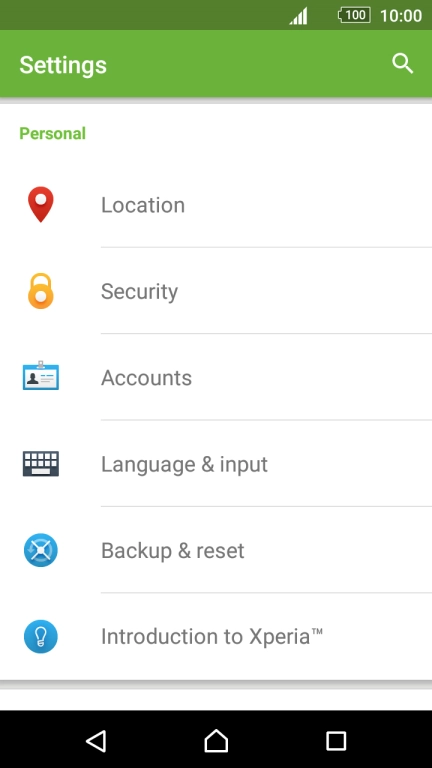432x768 pixels.
Task: Select Language & input
Action: point(216,463)
